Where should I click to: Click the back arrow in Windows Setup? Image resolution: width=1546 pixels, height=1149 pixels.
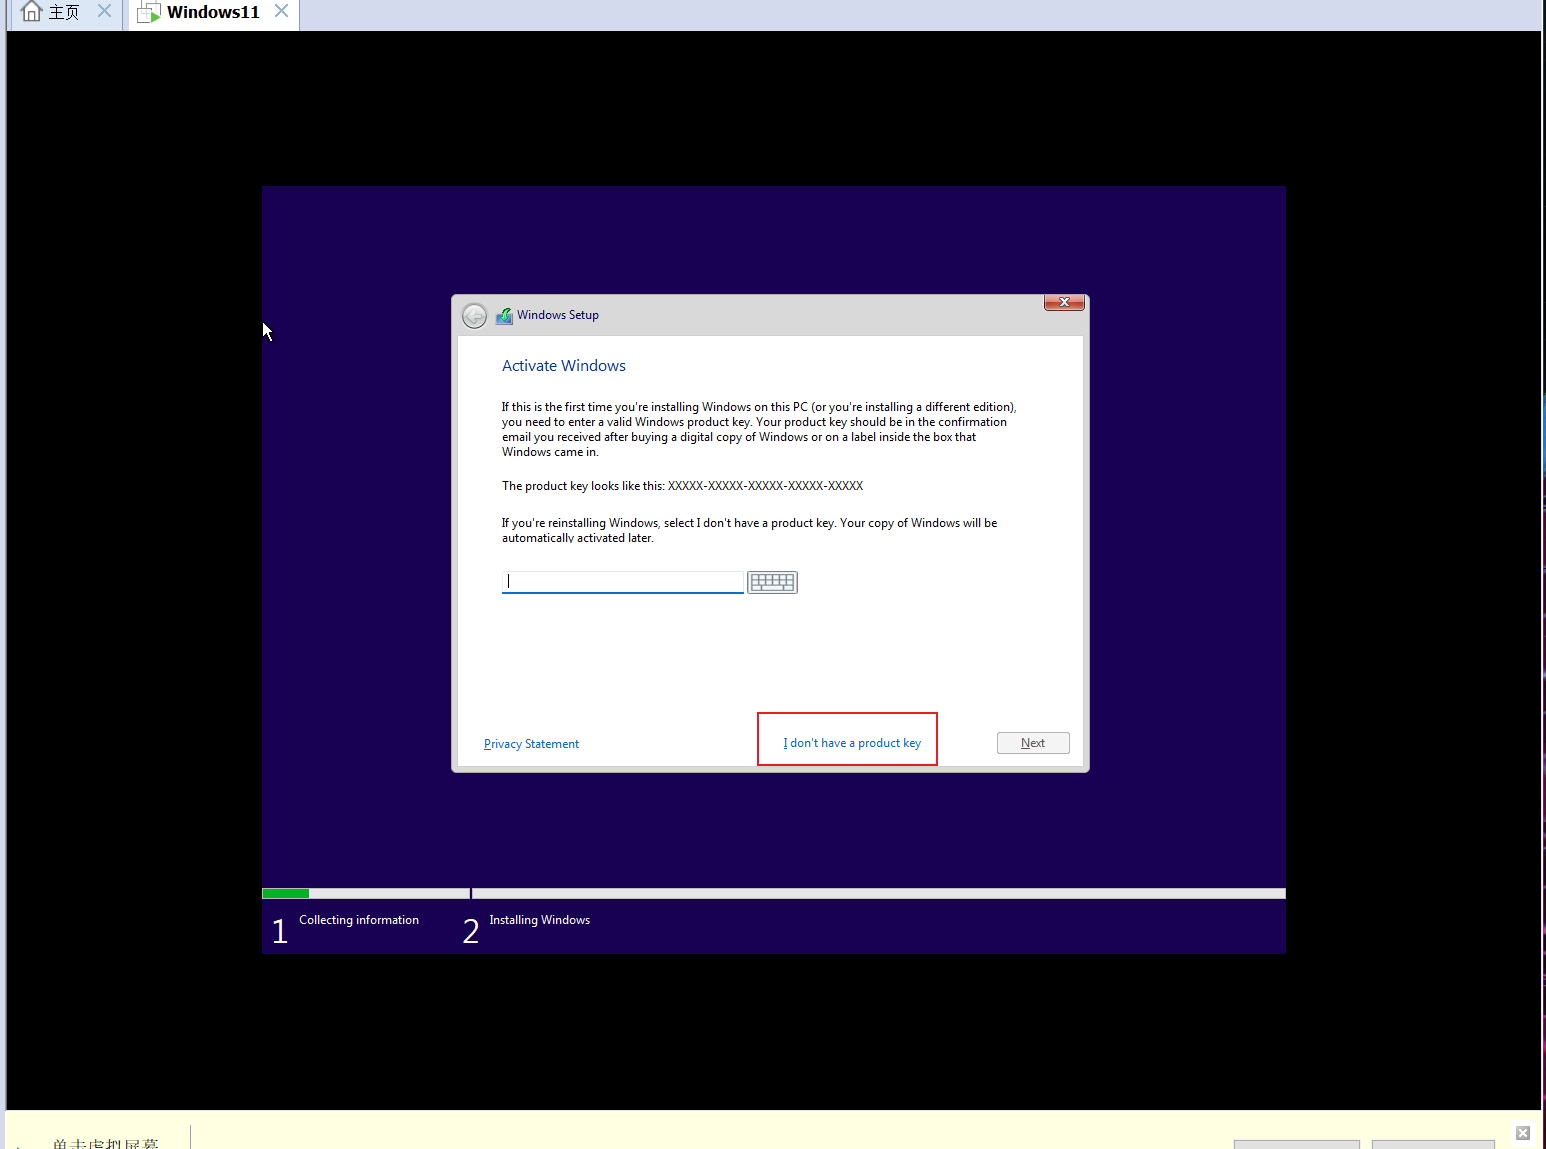474,316
